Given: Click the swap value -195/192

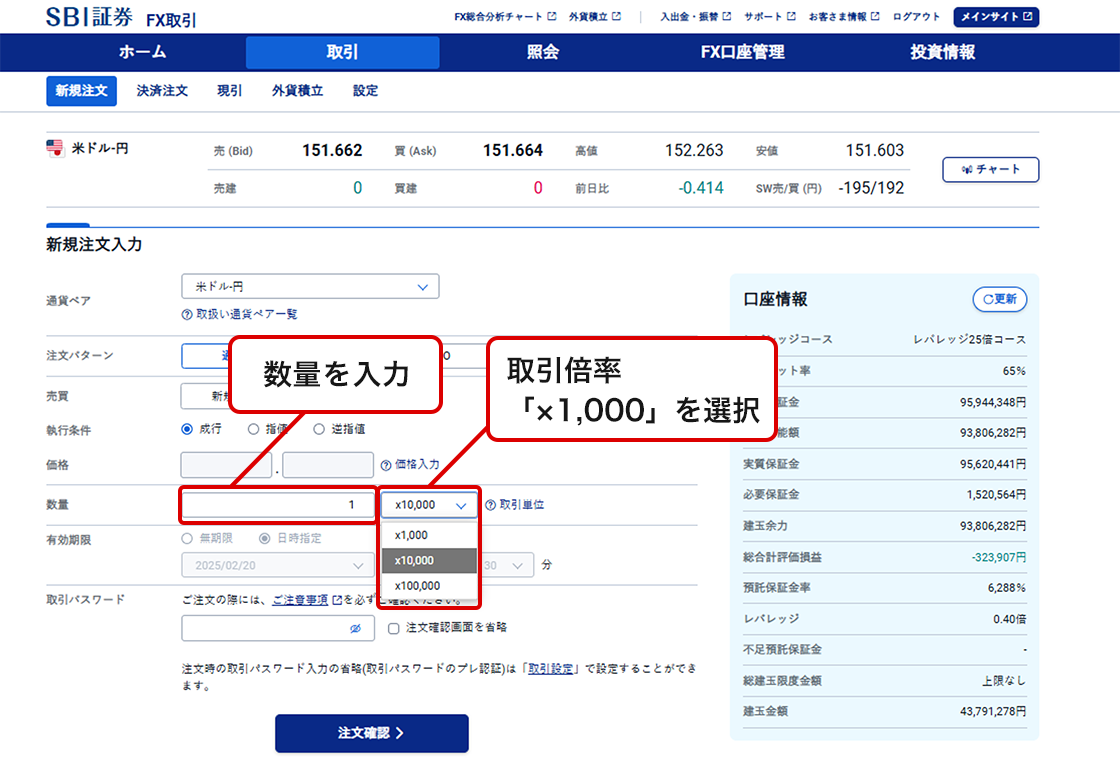Looking at the screenshot, I should pyautogui.click(x=871, y=188).
